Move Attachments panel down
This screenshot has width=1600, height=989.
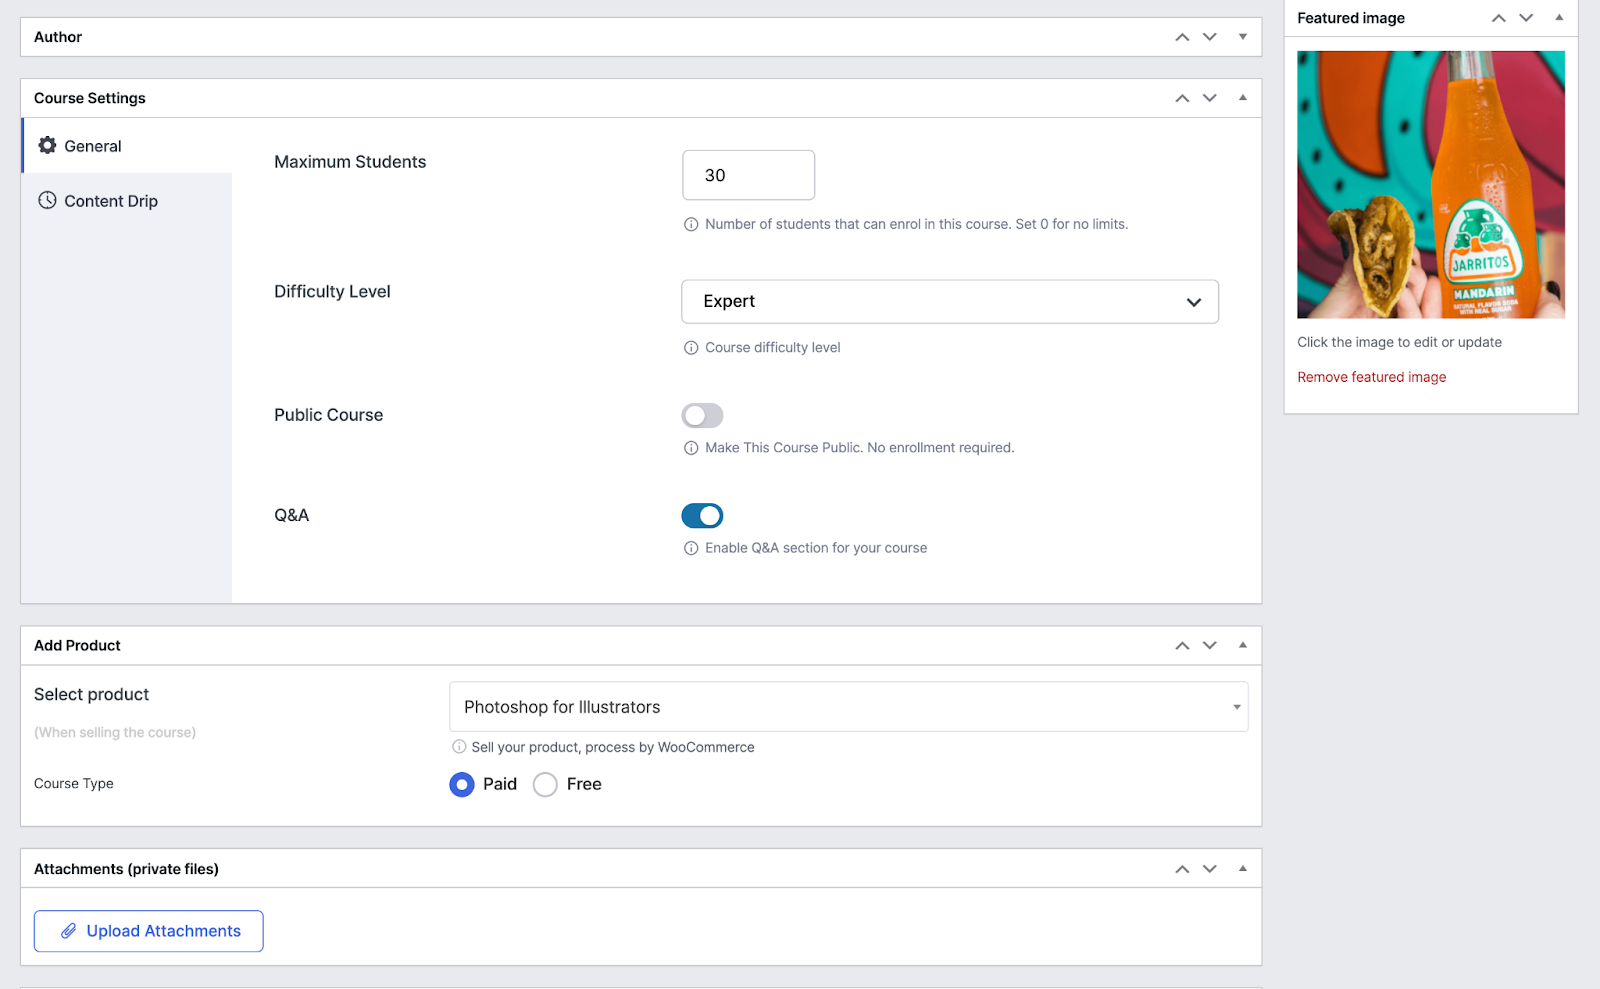tap(1210, 869)
